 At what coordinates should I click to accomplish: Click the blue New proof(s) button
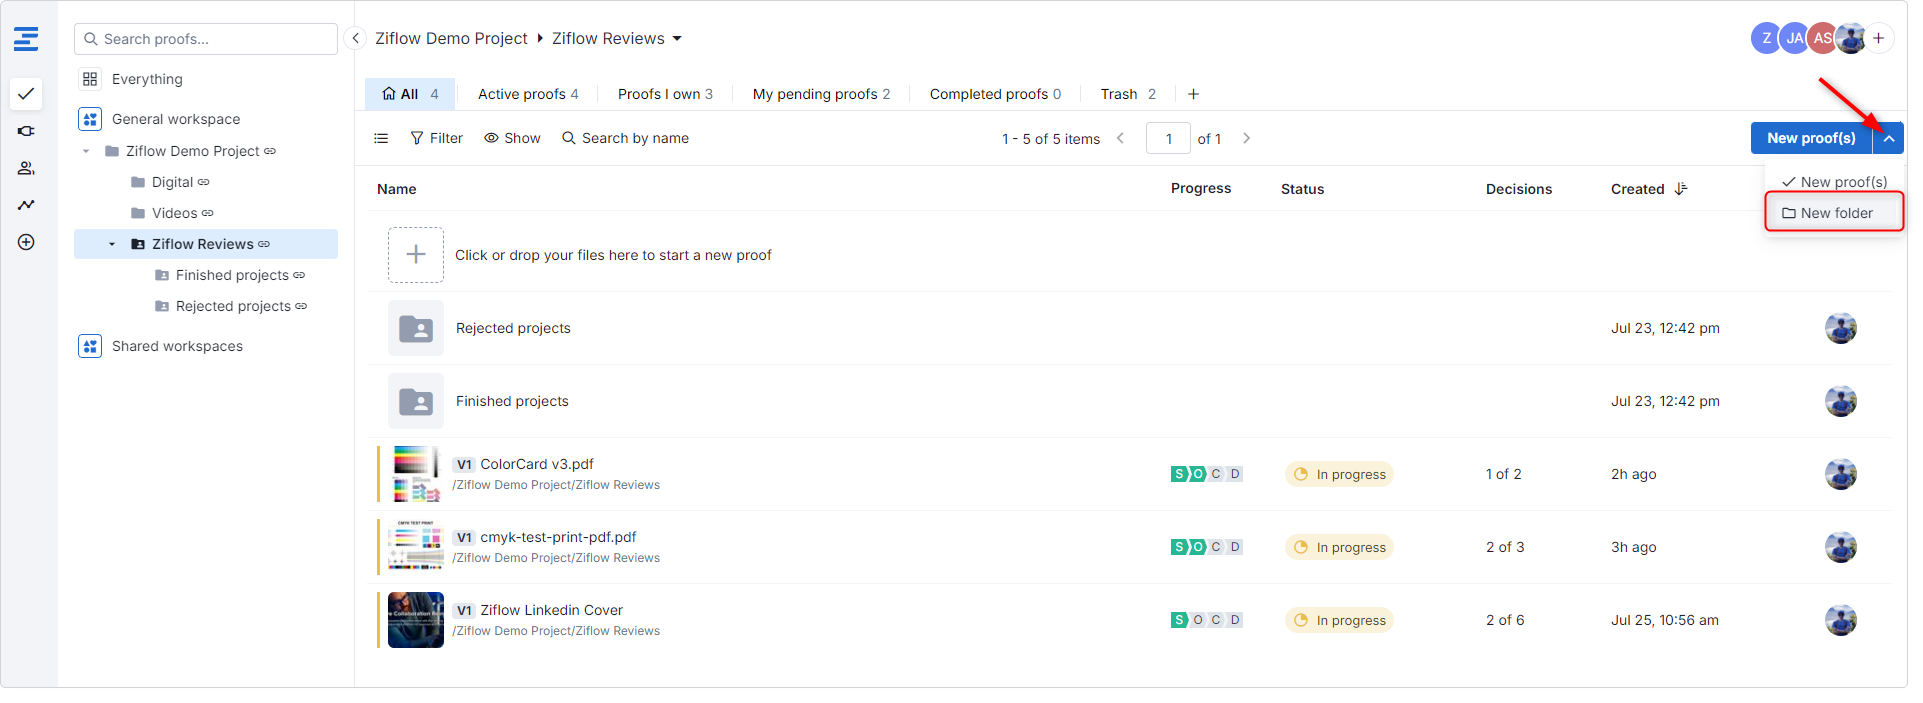click(1811, 138)
